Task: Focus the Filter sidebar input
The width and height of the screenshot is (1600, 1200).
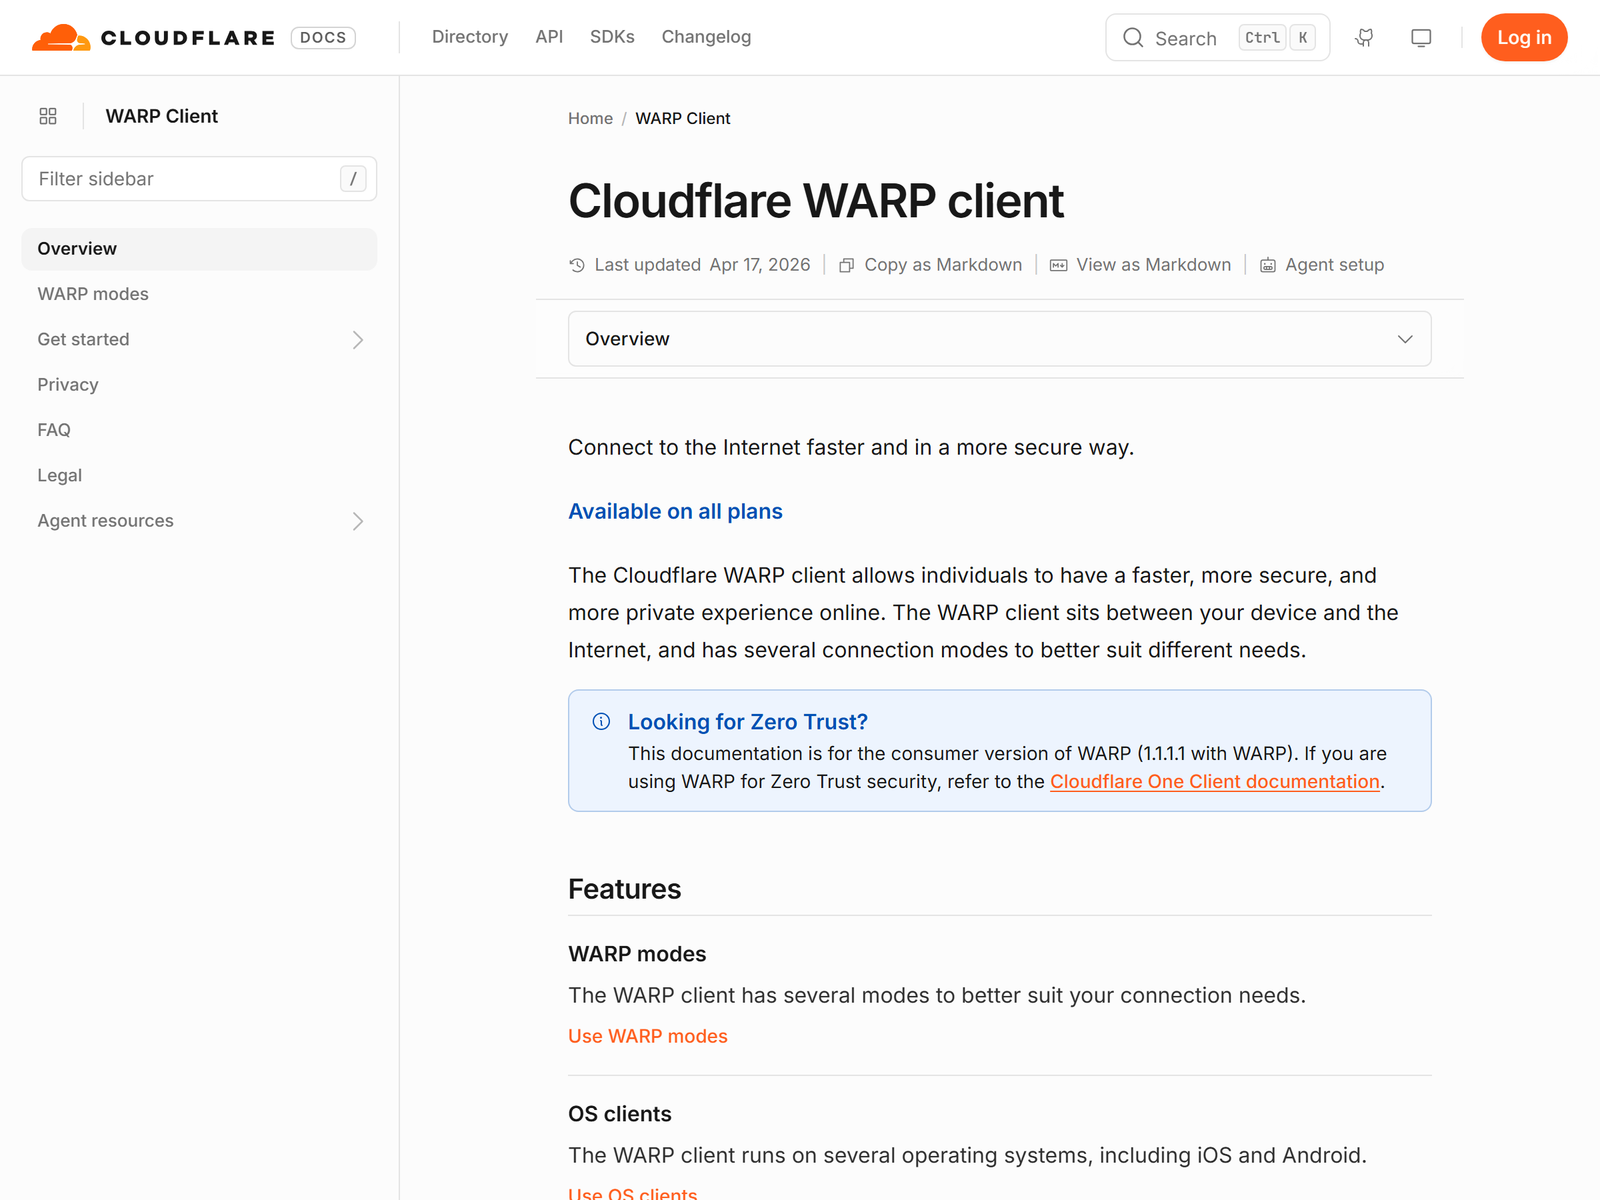Action: coord(199,179)
